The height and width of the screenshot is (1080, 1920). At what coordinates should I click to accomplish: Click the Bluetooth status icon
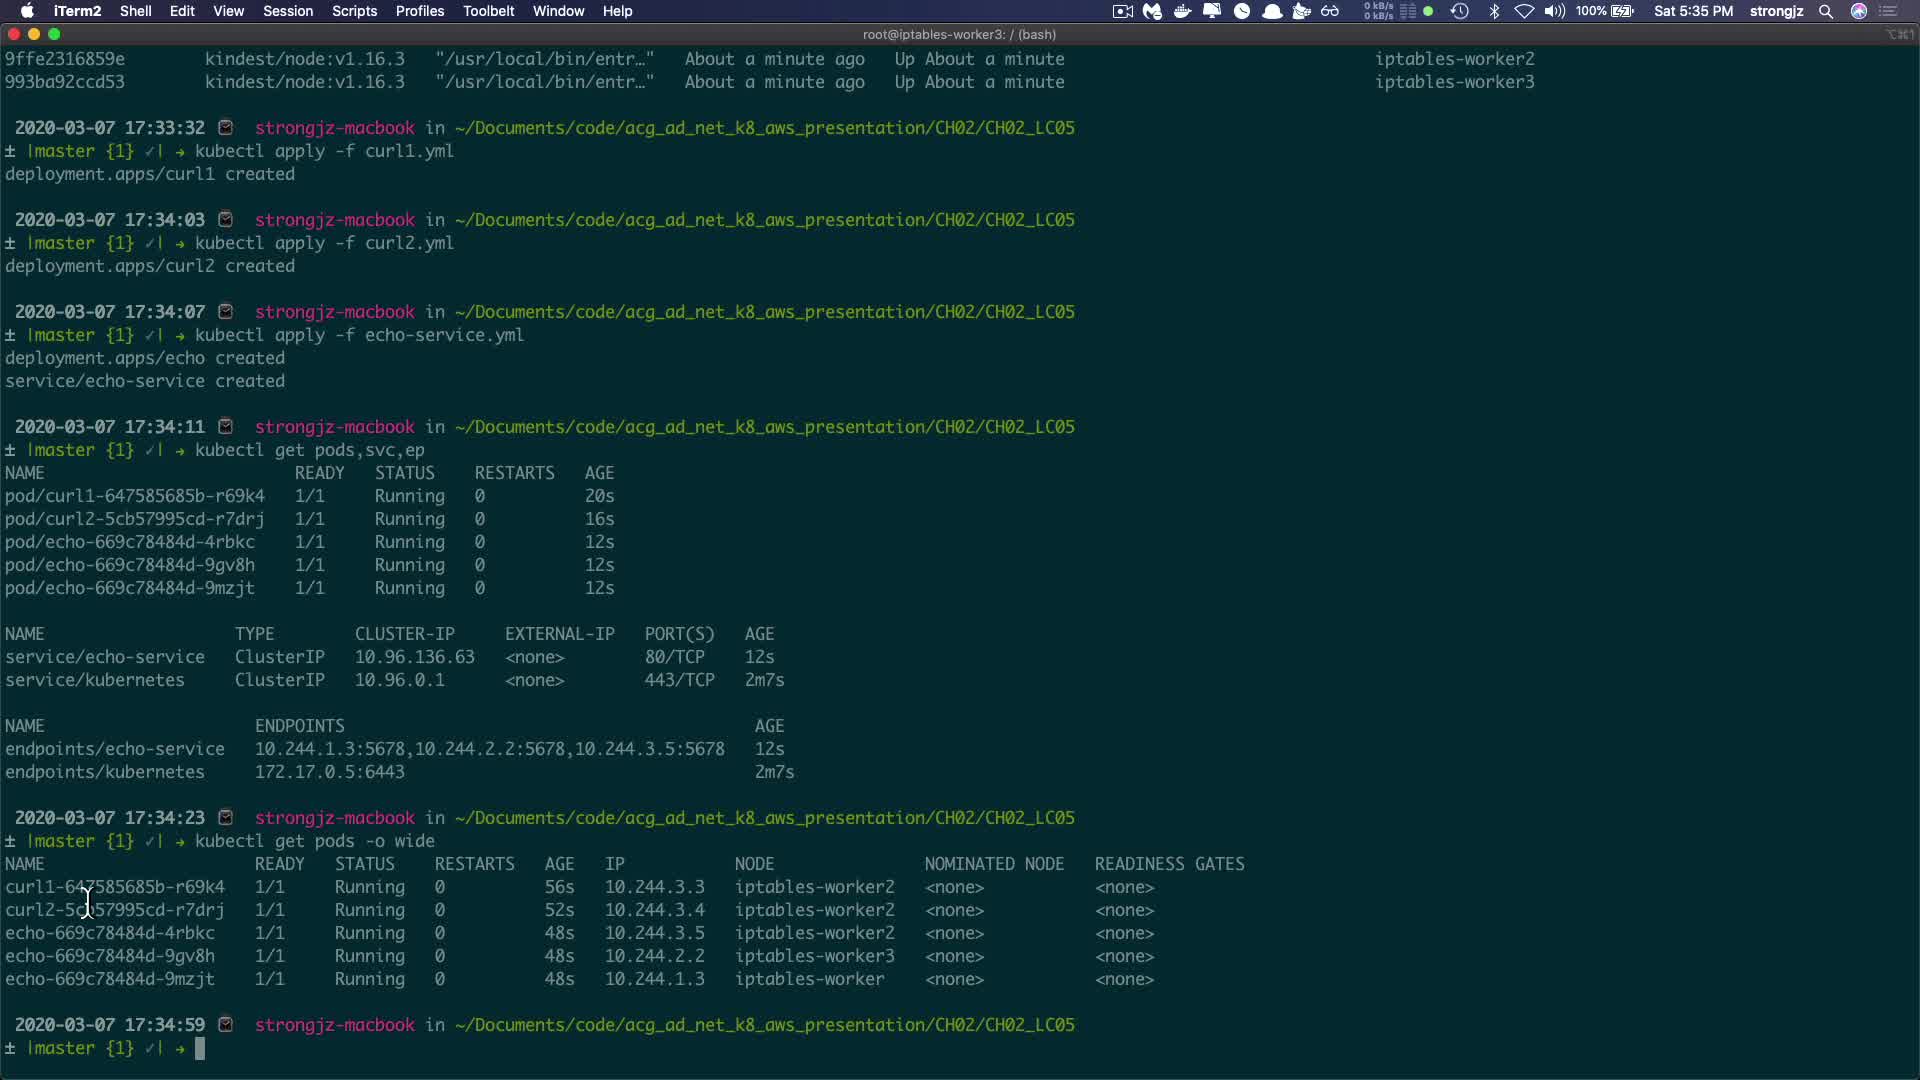click(x=1494, y=11)
